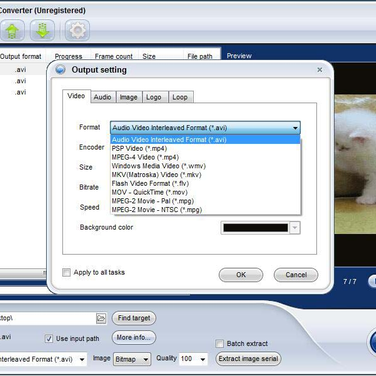Select MPEG-2 Movie - NTSC (*.mpg)
This screenshot has width=376, height=376.
[x=205, y=210]
